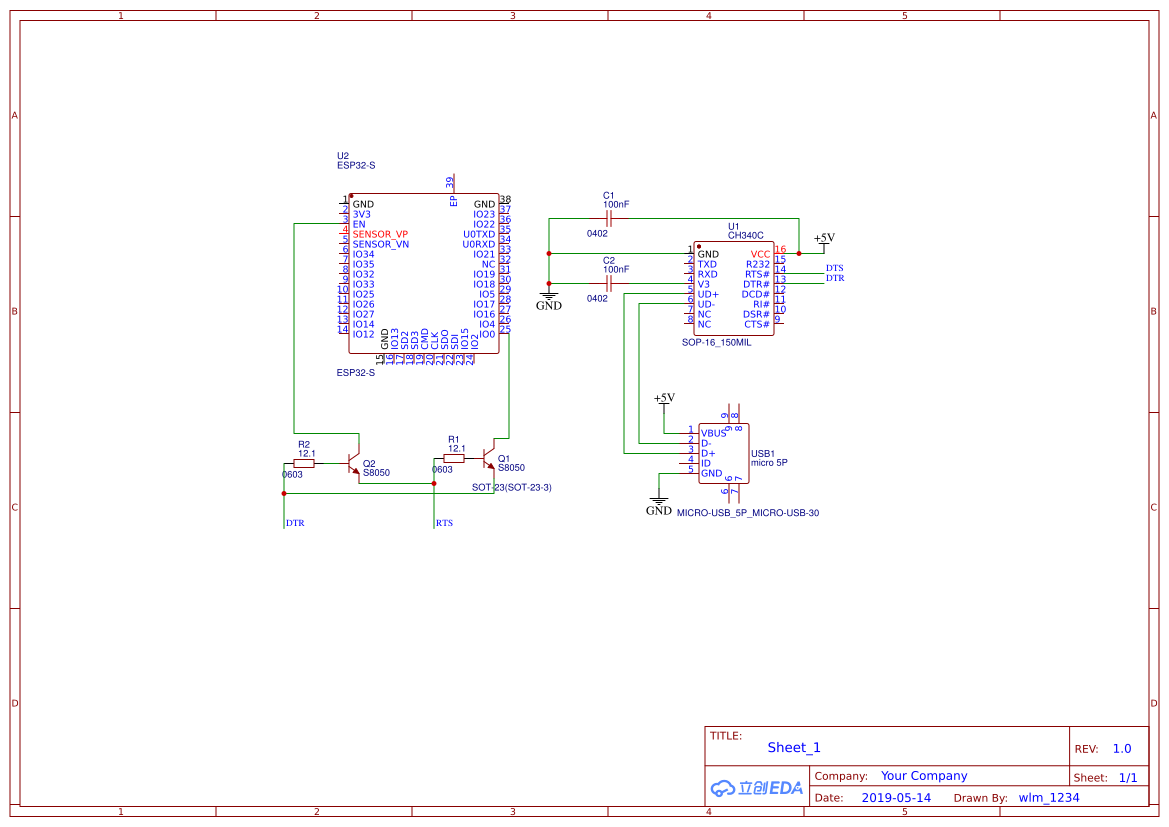Click the CH340C designator label above U1
Screen dimensions: 1169x827
(746, 235)
